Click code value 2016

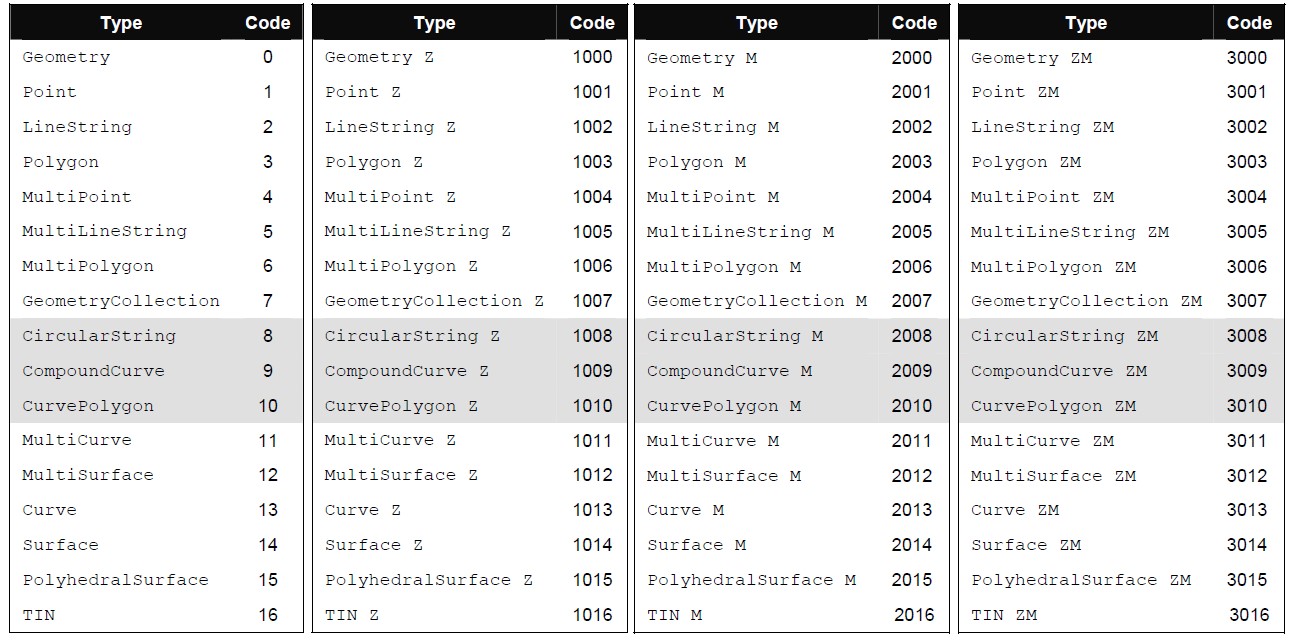click(914, 615)
